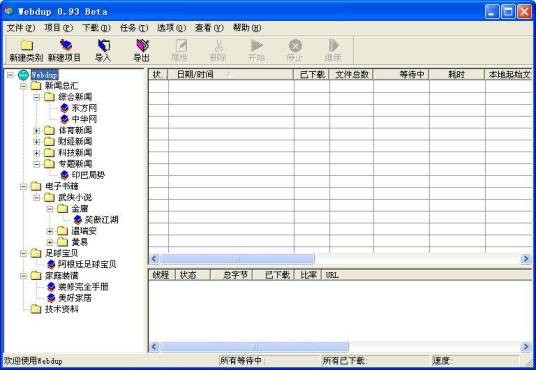536x370 pixels.
Task: Click the project icon beside 东方网
Action: [x=64, y=108]
